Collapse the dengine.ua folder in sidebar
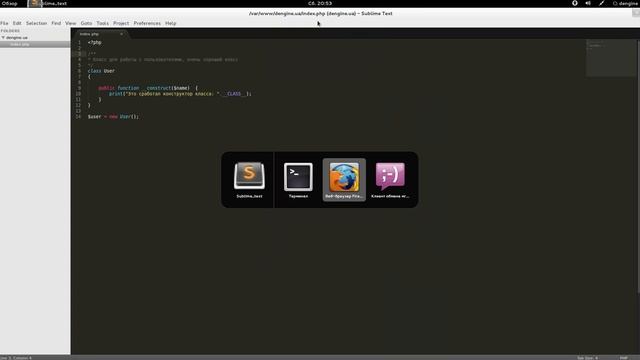The image size is (640, 360). 3,38
